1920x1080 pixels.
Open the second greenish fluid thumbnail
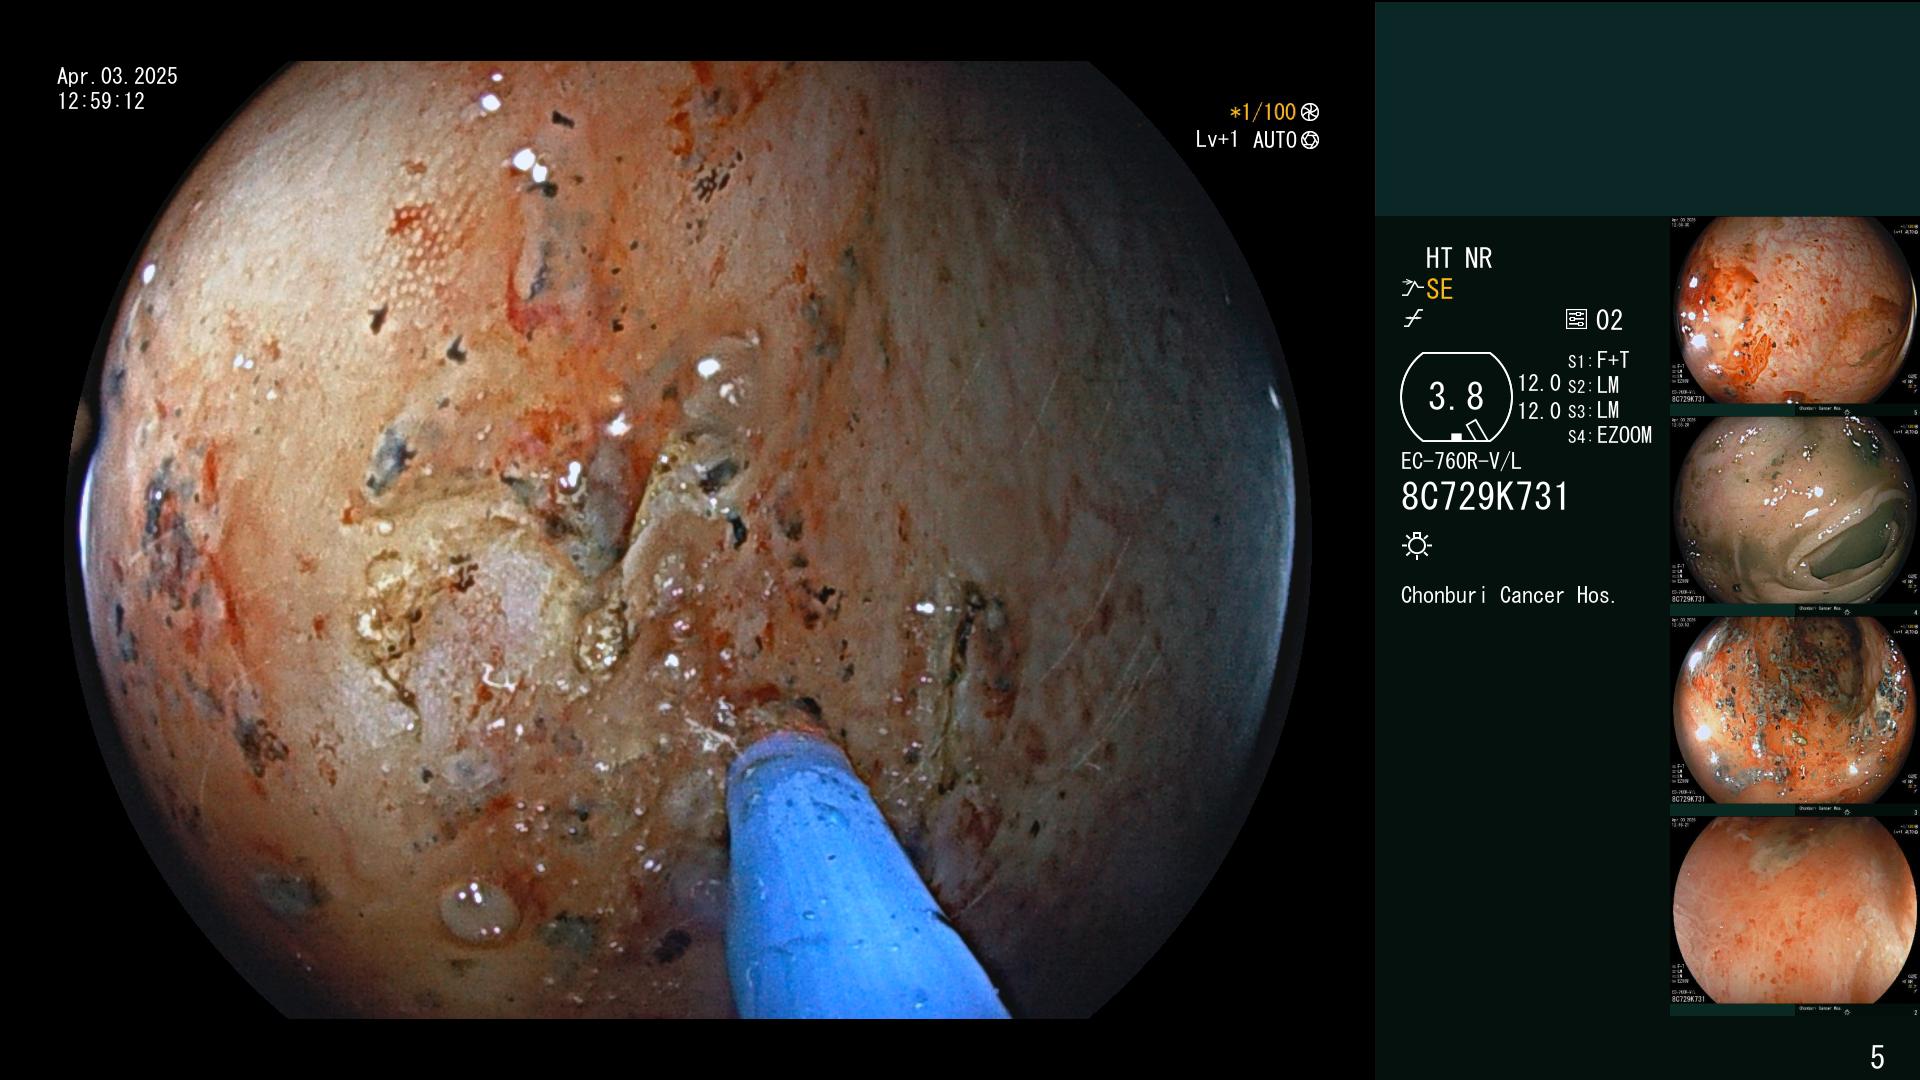click(1793, 511)
